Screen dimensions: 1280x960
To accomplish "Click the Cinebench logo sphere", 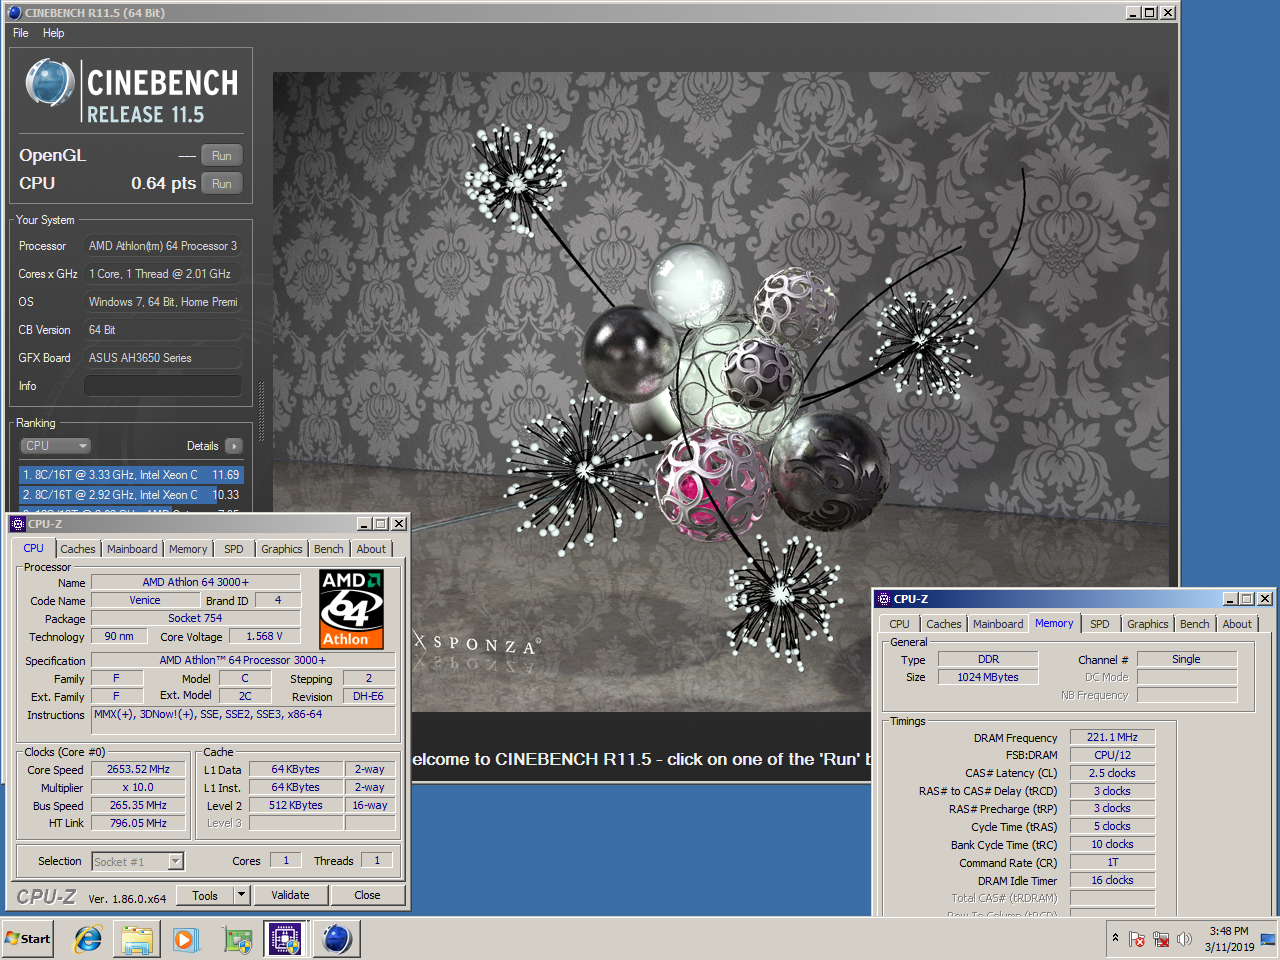I will pos(50,84).
